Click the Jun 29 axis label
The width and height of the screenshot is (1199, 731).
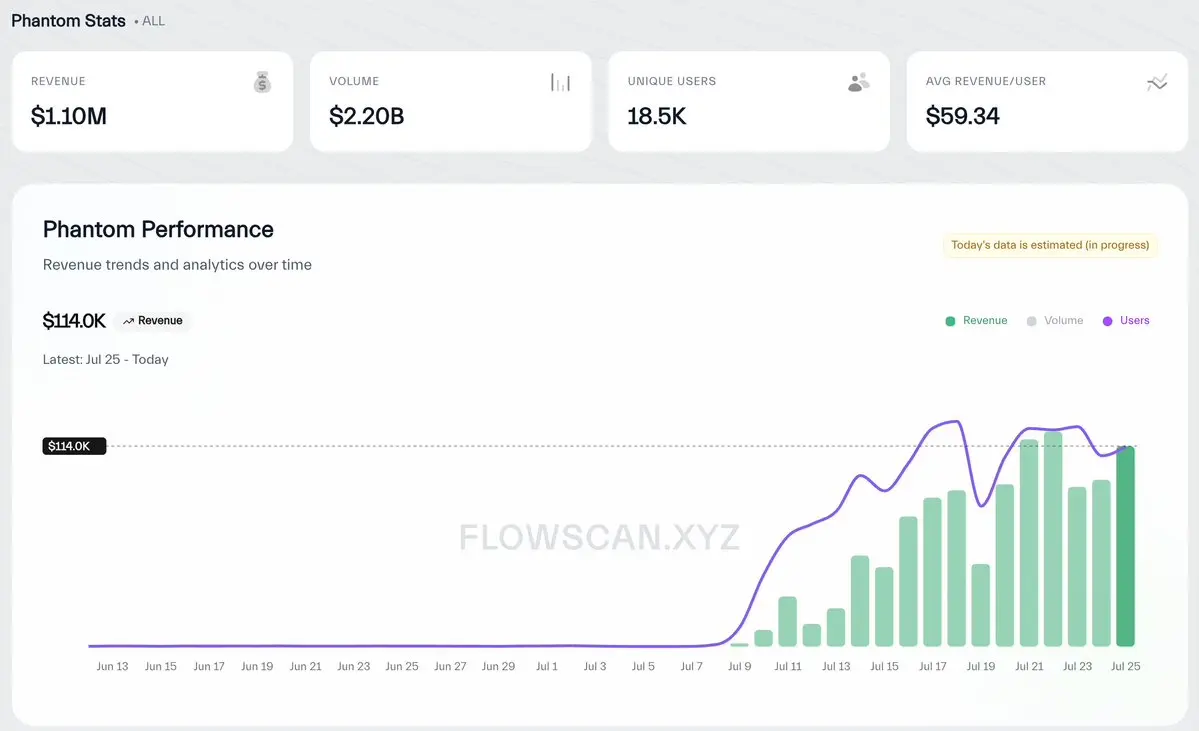point(499,667)
